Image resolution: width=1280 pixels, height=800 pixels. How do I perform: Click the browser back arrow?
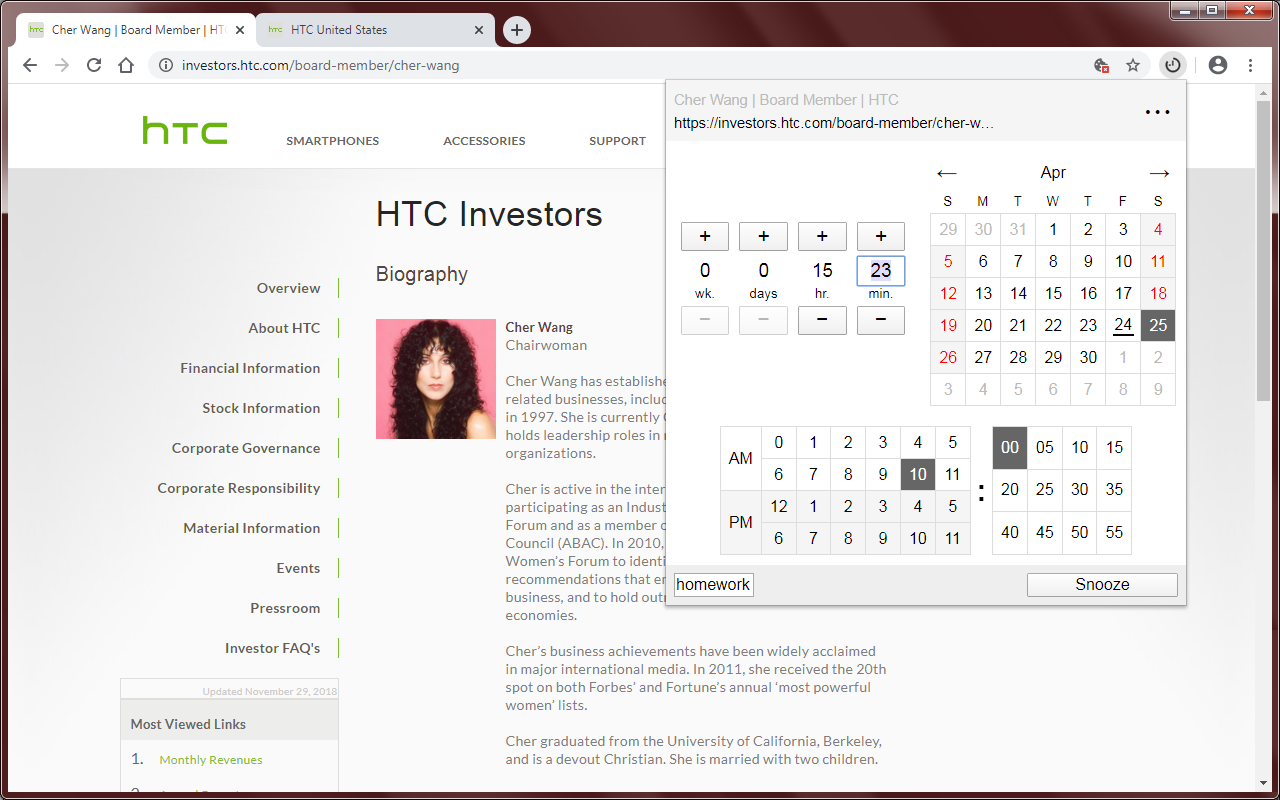click(30, 65)
